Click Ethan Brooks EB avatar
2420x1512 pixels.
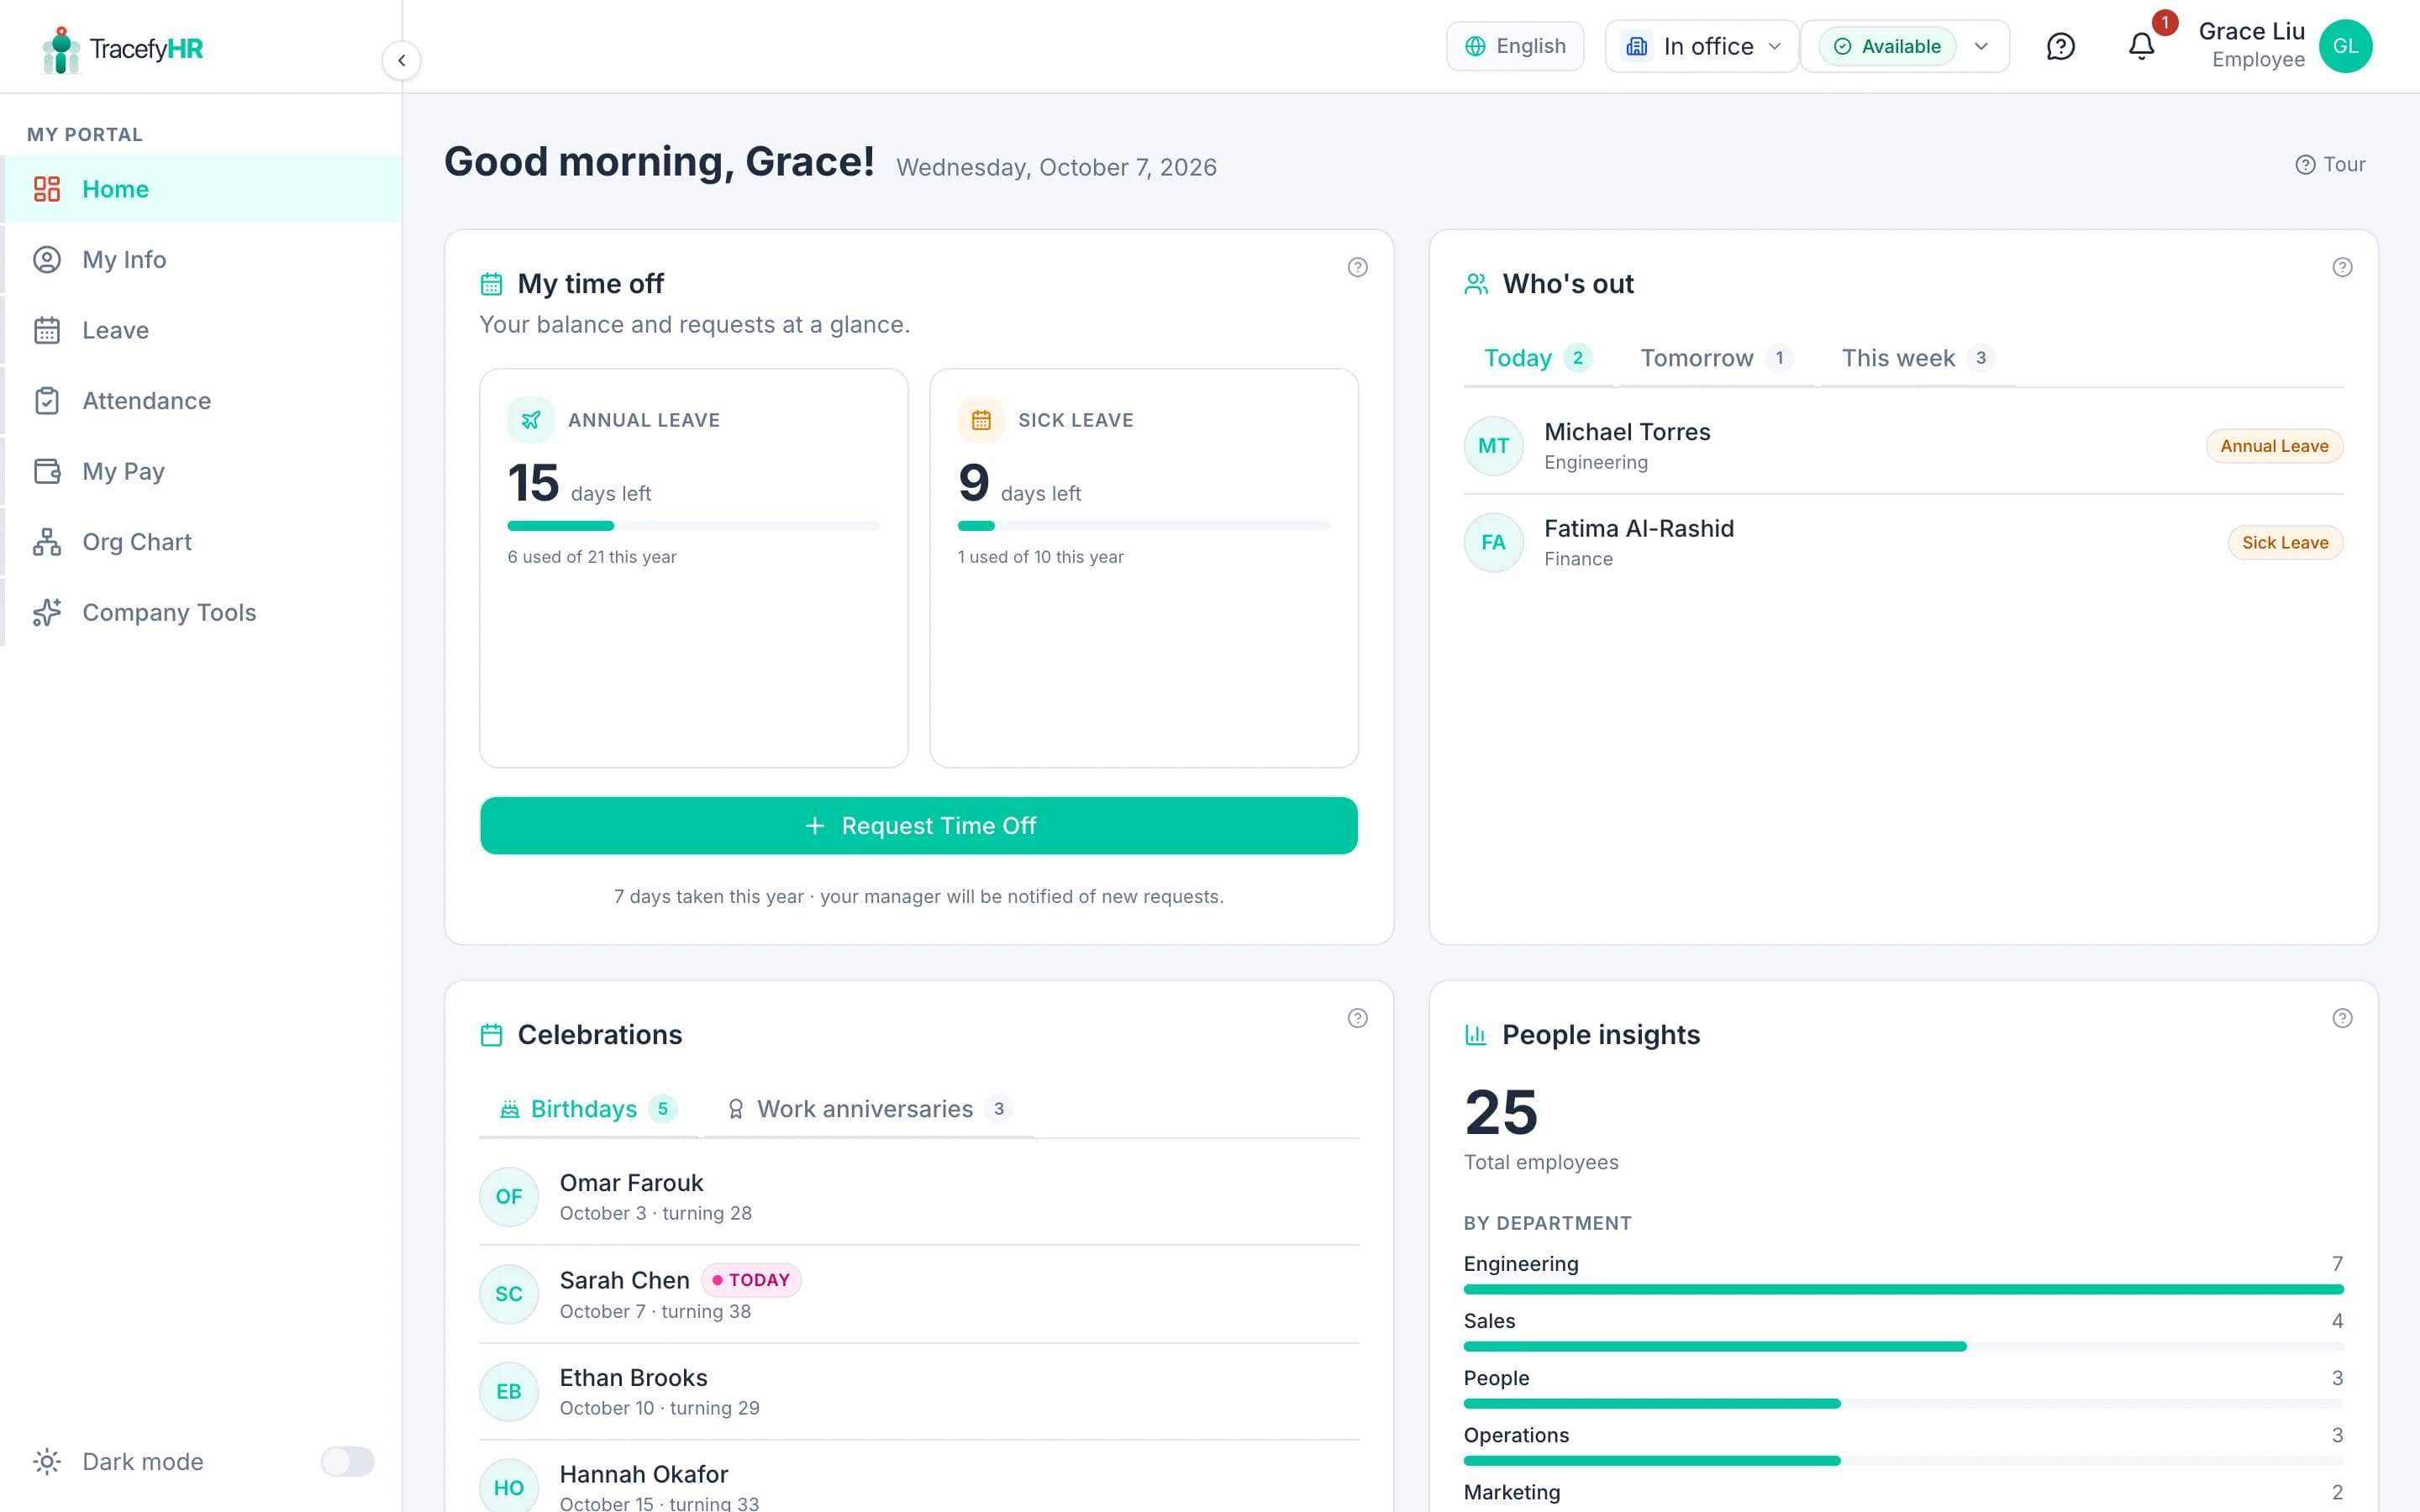[x=509, y=1391]
